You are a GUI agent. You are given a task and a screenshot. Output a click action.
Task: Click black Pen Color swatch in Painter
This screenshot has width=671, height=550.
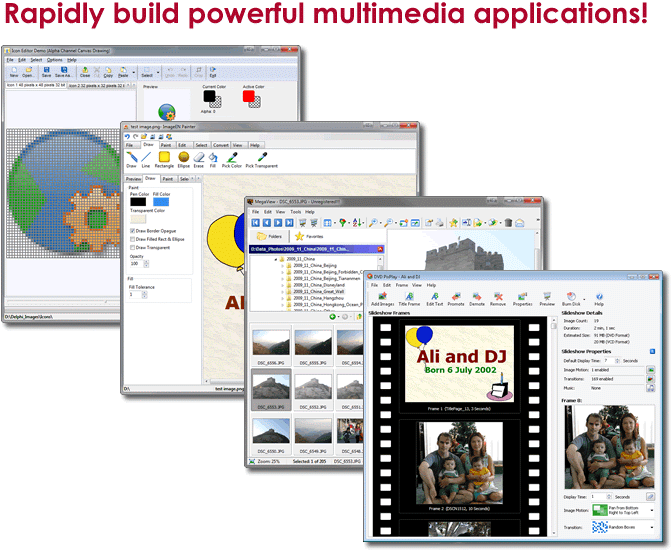click(138, 202)
